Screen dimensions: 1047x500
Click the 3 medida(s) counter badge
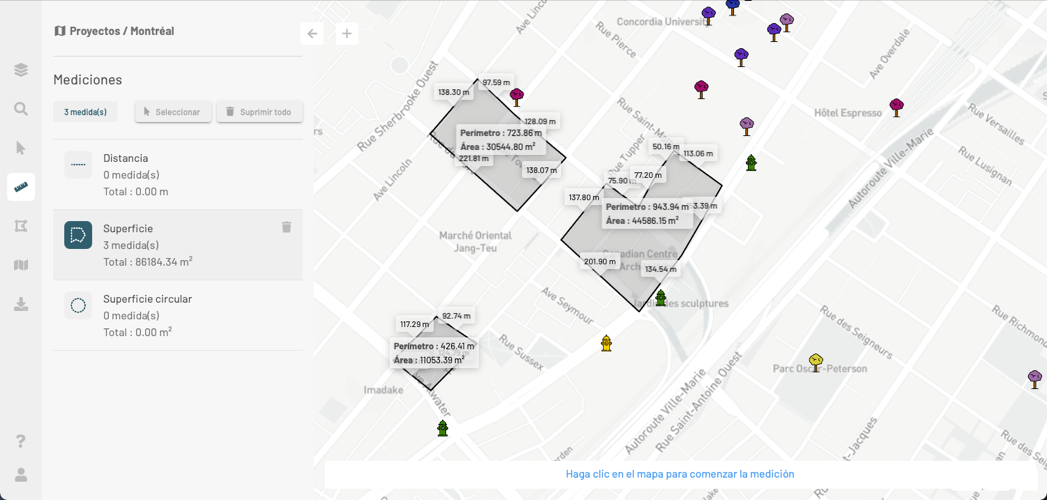click(85, 112)
